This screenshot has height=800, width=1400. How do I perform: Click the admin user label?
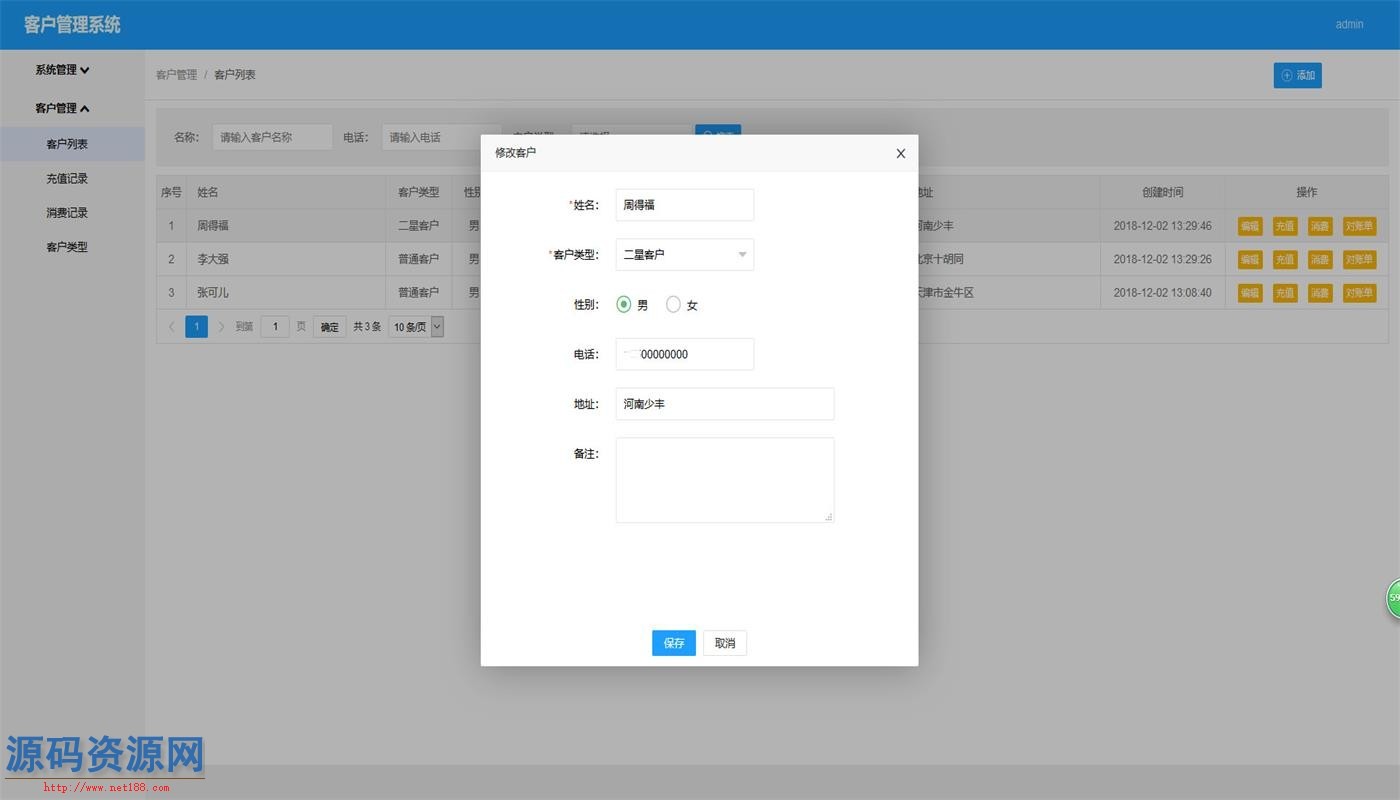[x=1349, y=24]
